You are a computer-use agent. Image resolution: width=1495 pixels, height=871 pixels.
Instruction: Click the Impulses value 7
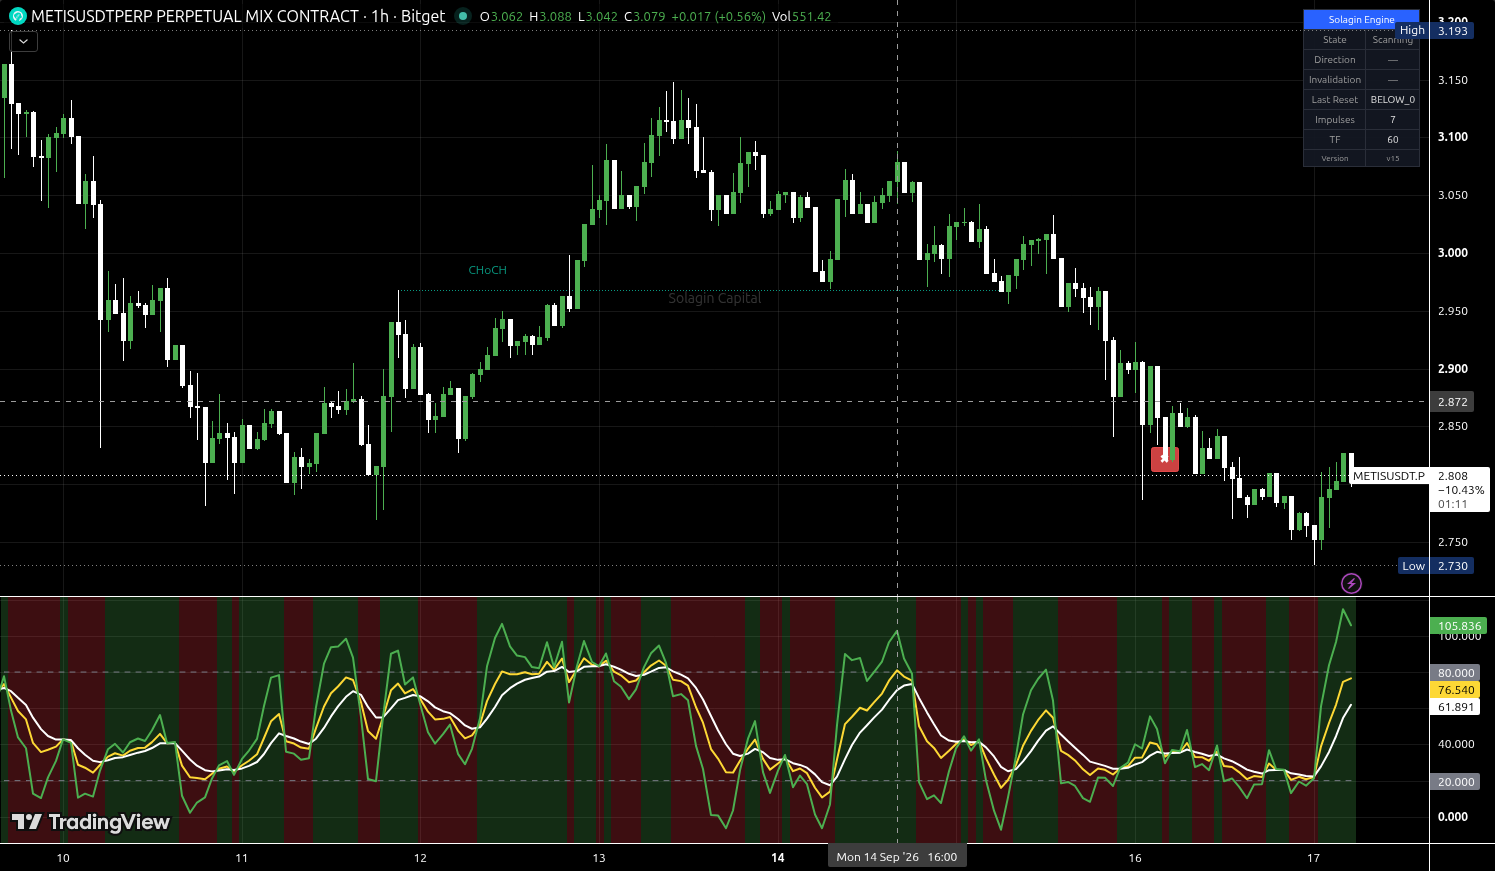1393,120
